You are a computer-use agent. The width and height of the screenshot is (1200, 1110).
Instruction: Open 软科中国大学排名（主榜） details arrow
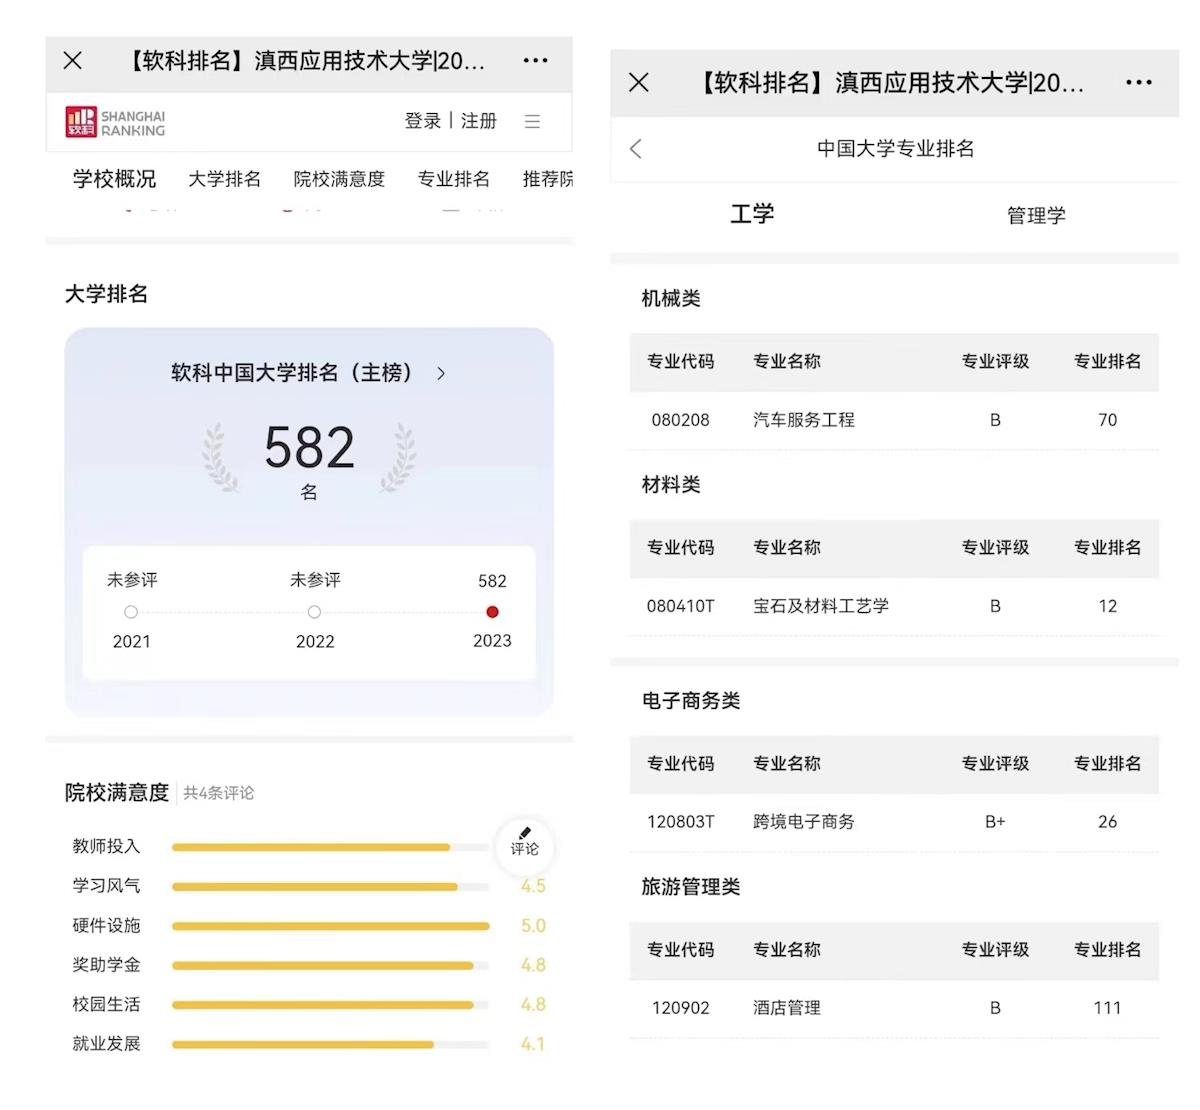(x=441, y=374)
